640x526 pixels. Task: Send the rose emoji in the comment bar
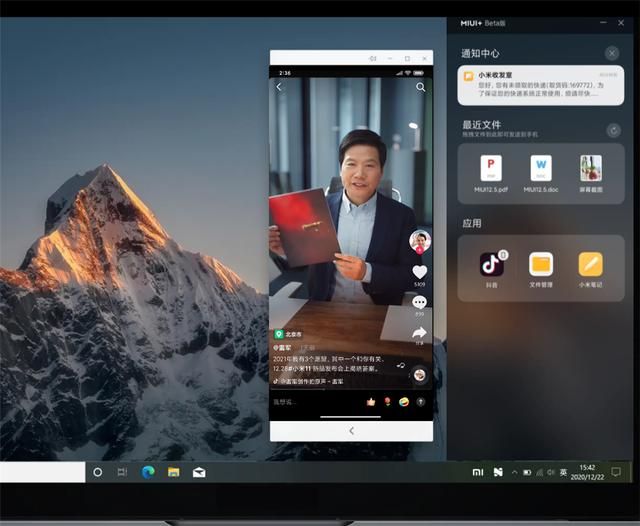387,402
